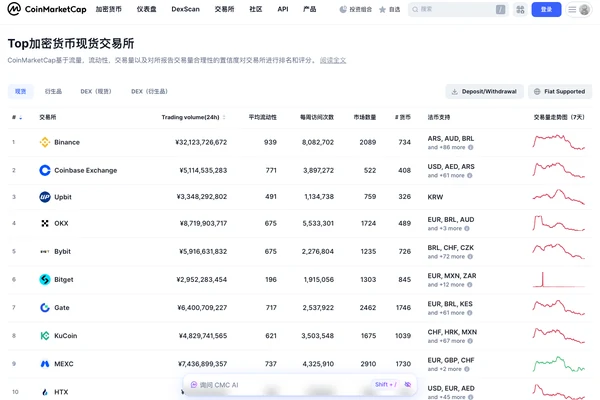The width and height of the screenshot is (600, 400).
Task: Show info icon for KuCoin fiat currencies
Action: [x=470, y=341]
